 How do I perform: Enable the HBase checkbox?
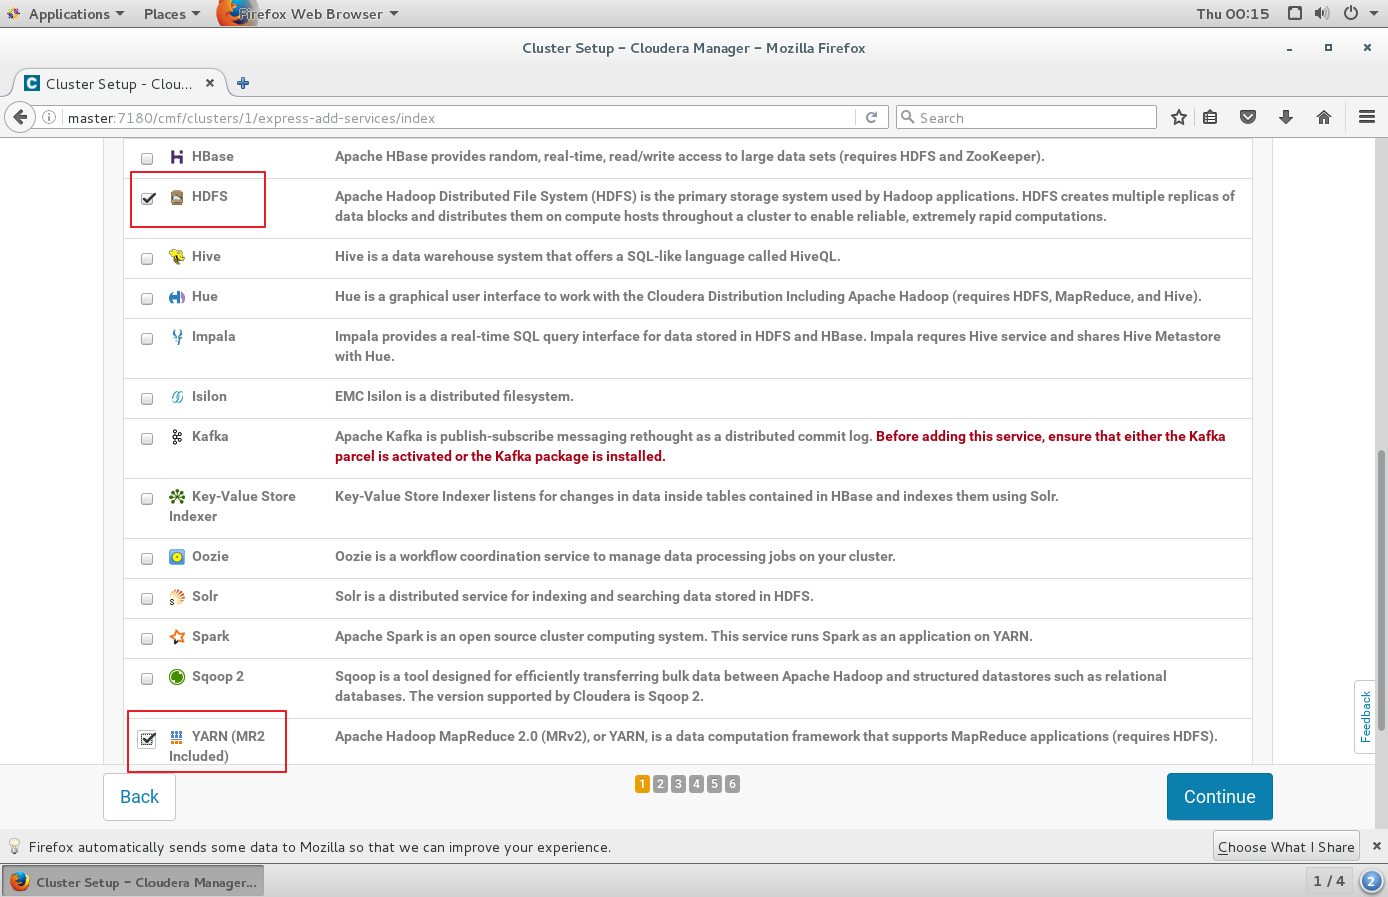click(x=147, y=158)
